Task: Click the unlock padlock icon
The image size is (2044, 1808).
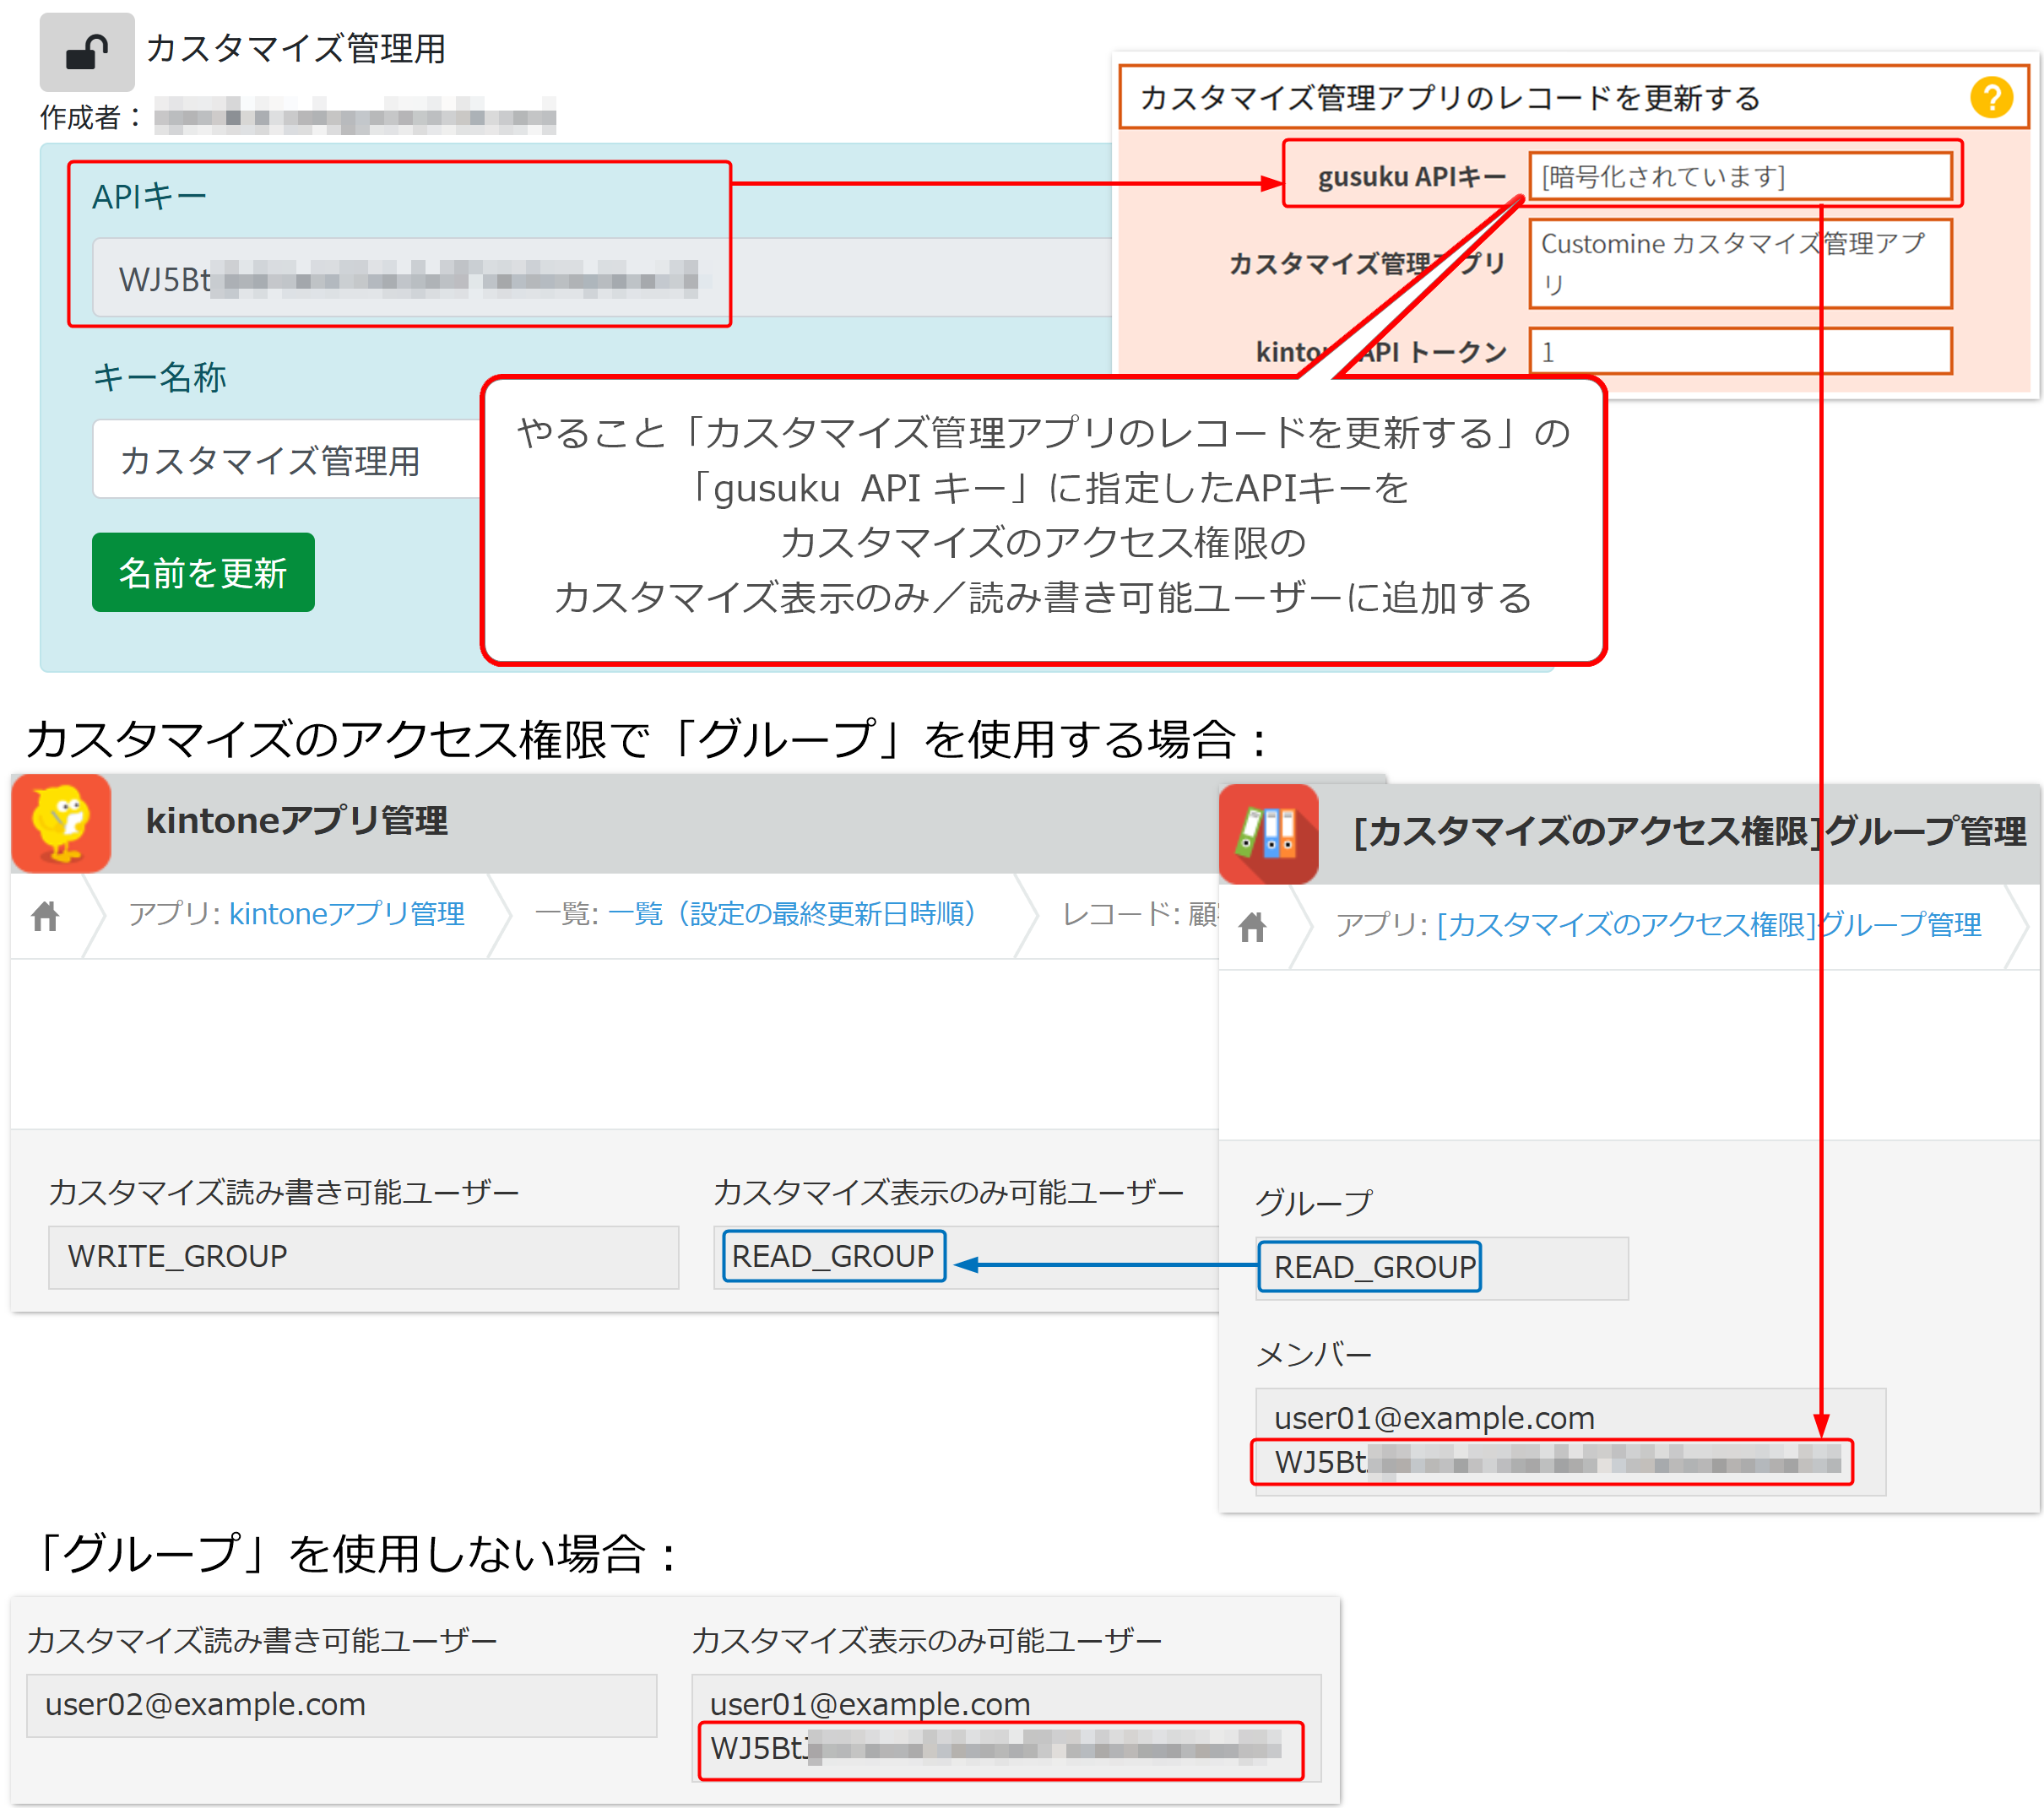Action: point(87,52)
